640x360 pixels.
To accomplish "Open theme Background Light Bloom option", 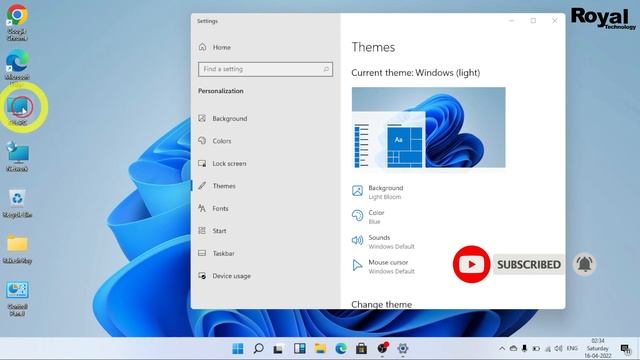I will [378, 192].
